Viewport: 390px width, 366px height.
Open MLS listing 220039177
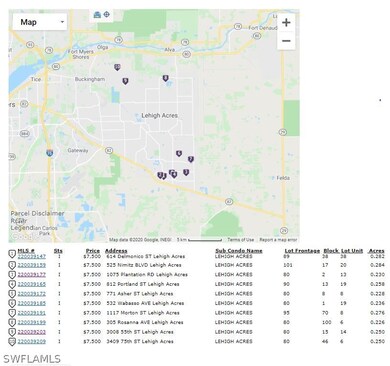tap(32, 275)
